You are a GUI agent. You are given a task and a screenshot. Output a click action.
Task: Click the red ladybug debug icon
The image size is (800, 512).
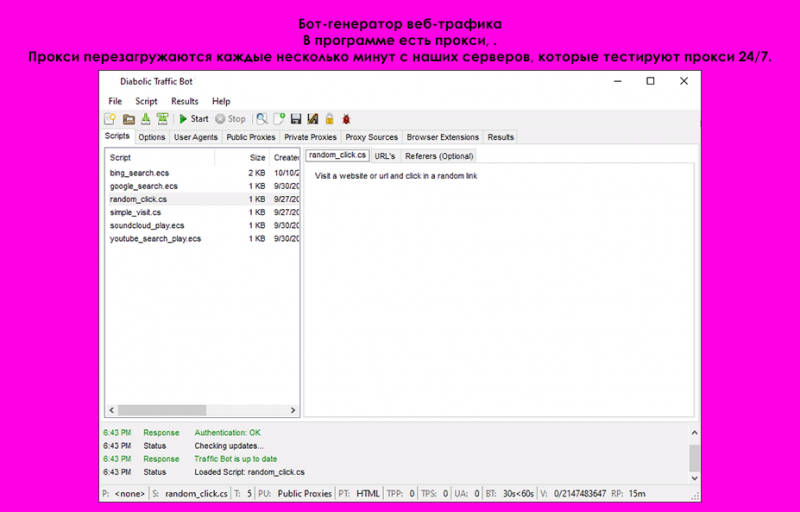[346, 119]
